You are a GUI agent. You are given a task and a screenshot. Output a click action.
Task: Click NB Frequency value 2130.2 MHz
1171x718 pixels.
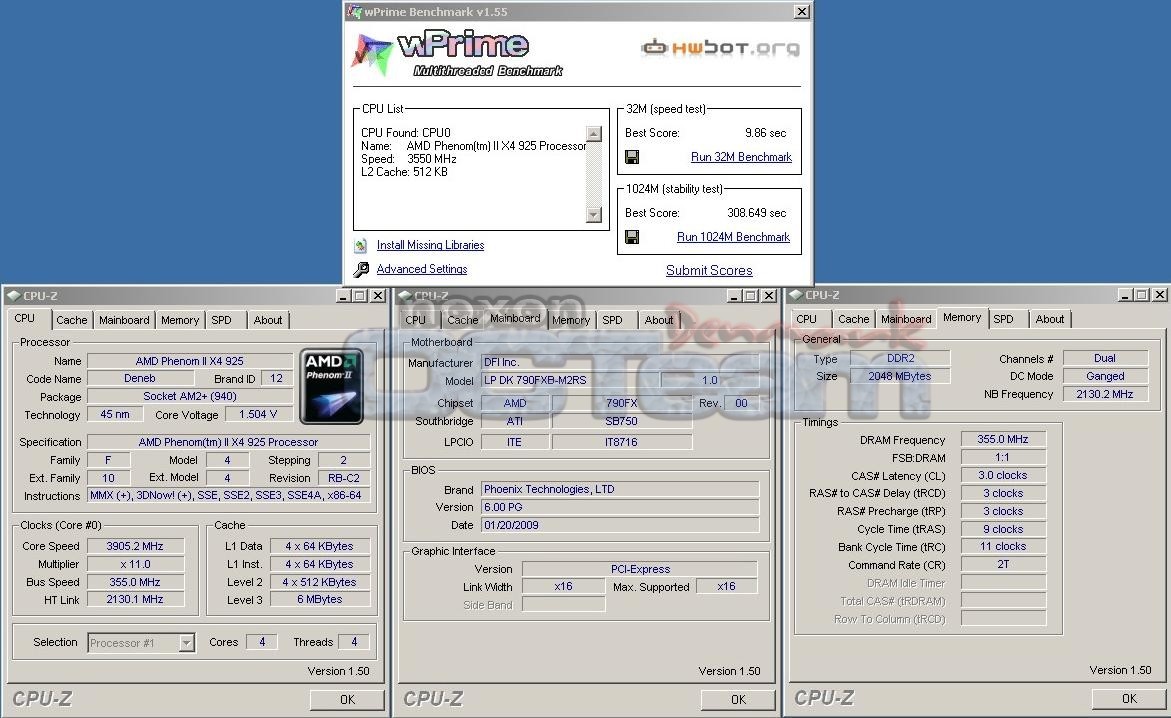pos(1105,394)
